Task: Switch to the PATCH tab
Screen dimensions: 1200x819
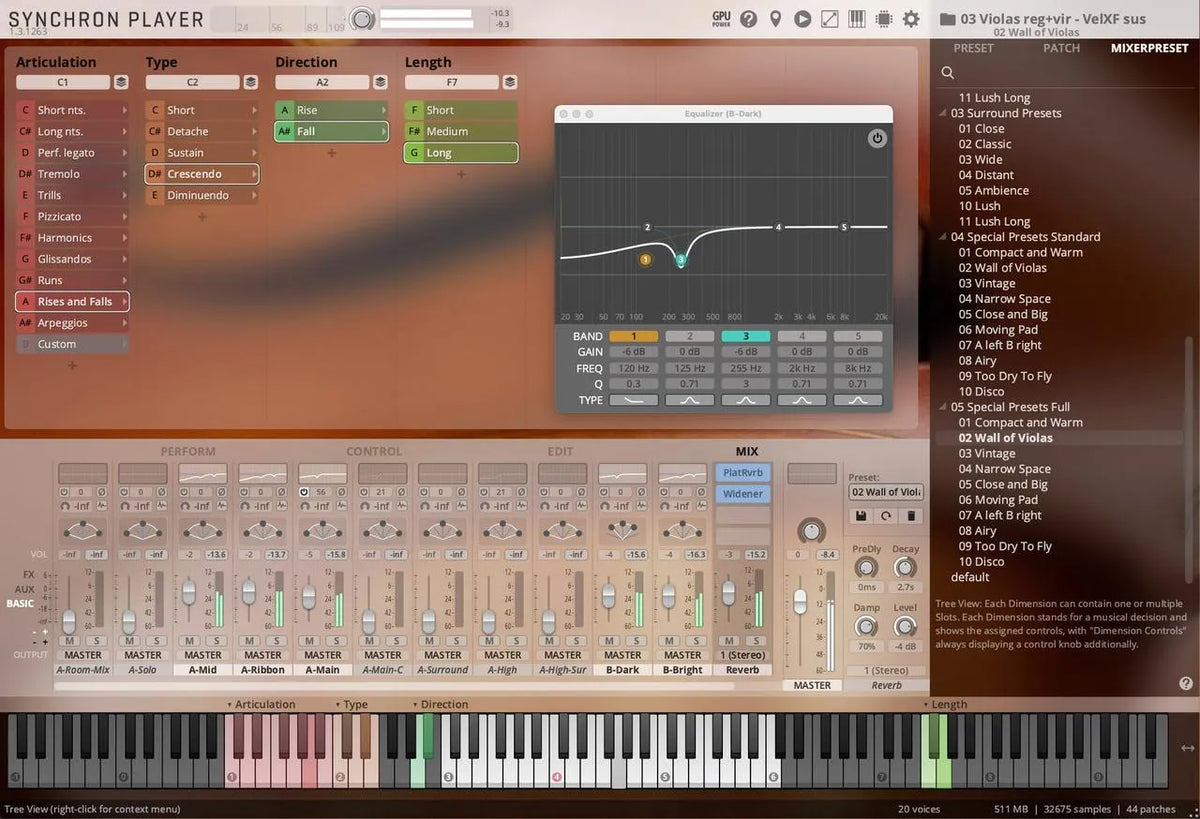Action: point(1061,47)
